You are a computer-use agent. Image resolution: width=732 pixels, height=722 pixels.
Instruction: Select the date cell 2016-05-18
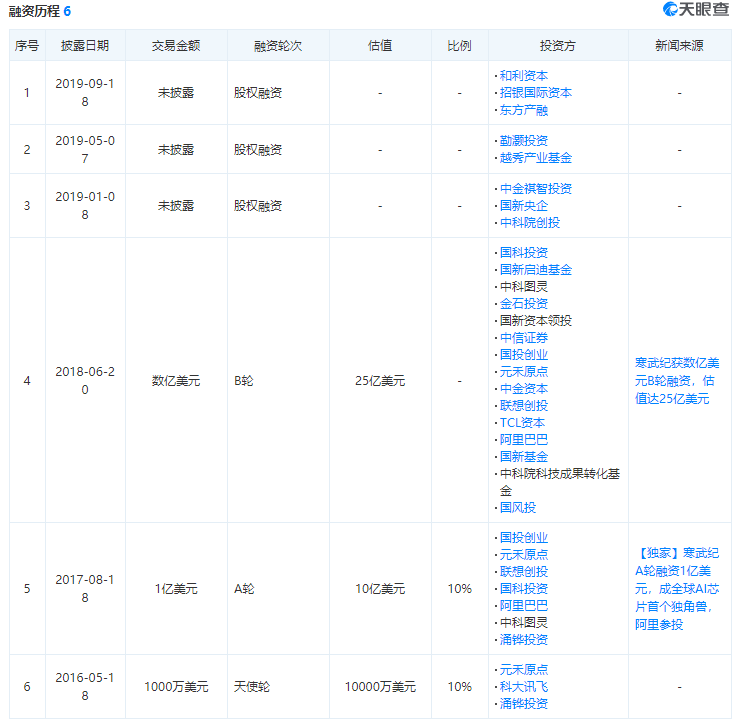[85, 687]
